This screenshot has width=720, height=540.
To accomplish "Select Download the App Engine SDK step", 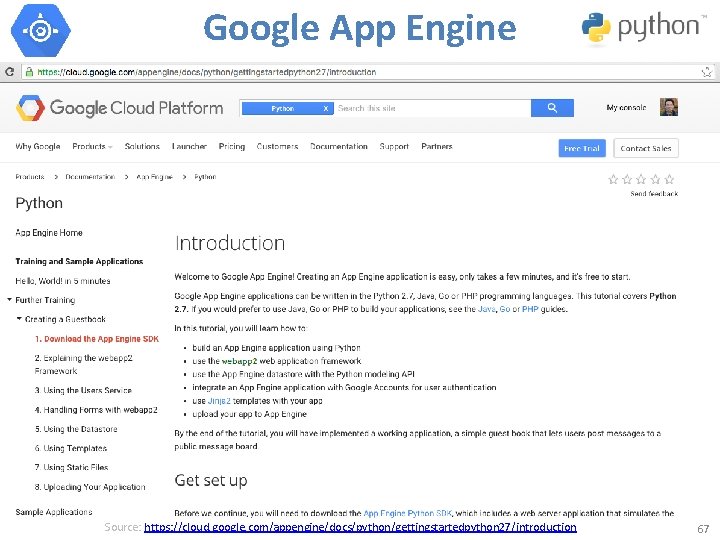I will click(x=97, y=339).
